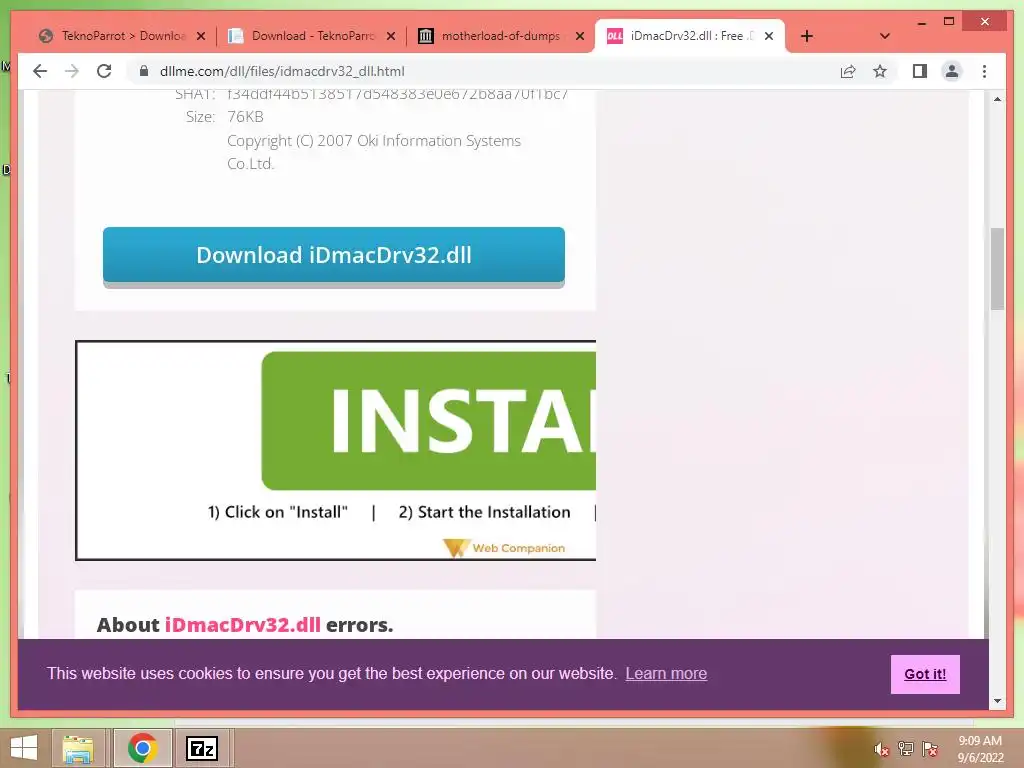Viewport: 1024px width, 768px height.
Task: Open 7-Zip from the taskbar
Action: [x=202, y=748]
